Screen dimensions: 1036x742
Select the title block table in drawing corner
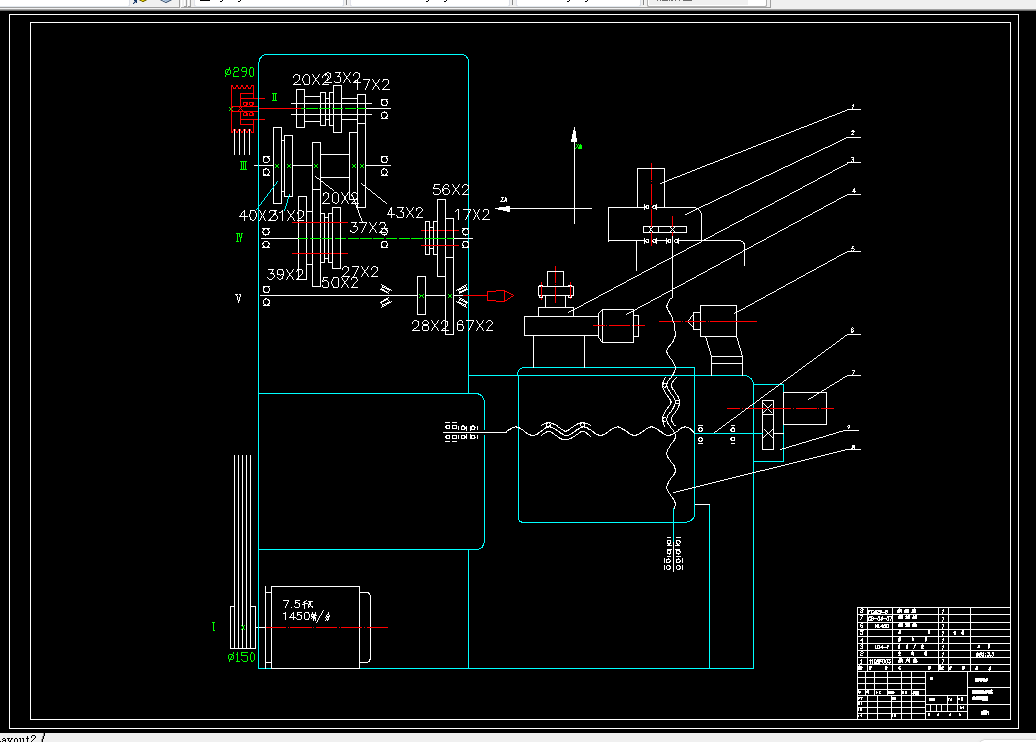(934, 663)
